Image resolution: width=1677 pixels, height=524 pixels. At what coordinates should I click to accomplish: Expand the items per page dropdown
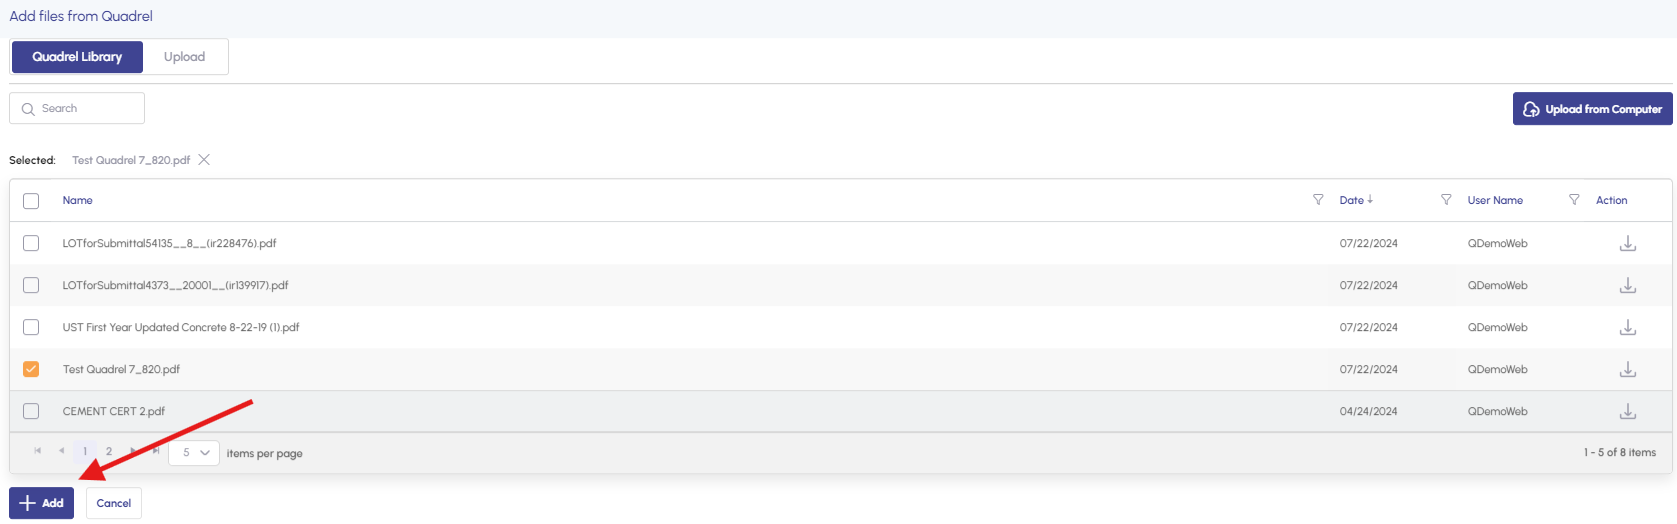click(x=194, y=453)
